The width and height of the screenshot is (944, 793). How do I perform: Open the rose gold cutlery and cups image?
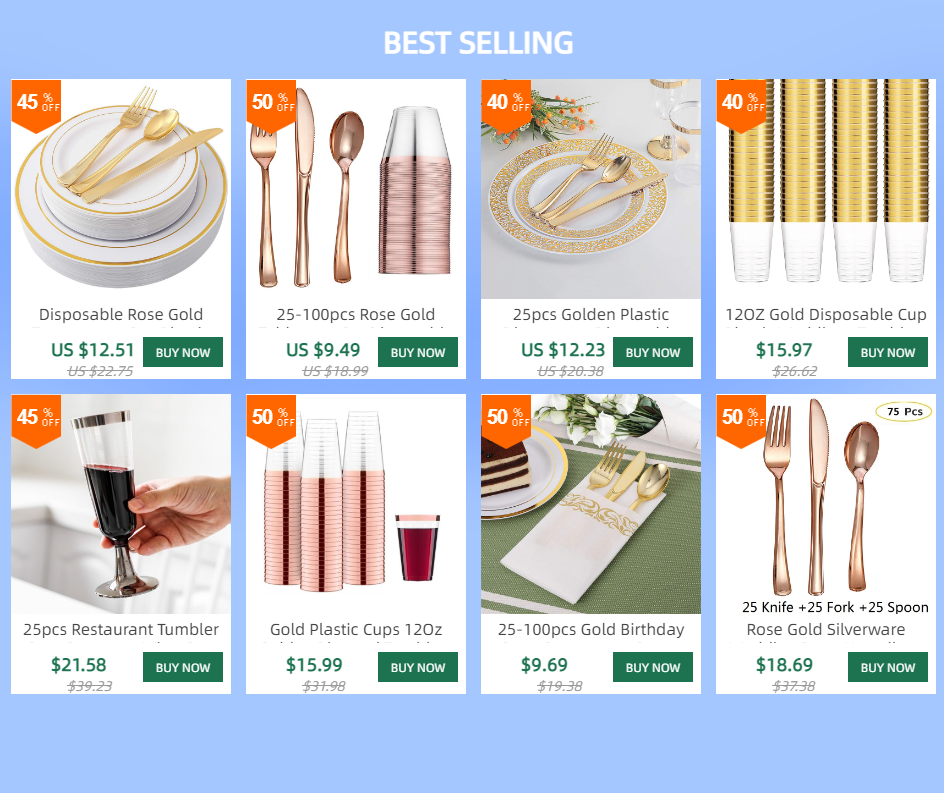356,189
